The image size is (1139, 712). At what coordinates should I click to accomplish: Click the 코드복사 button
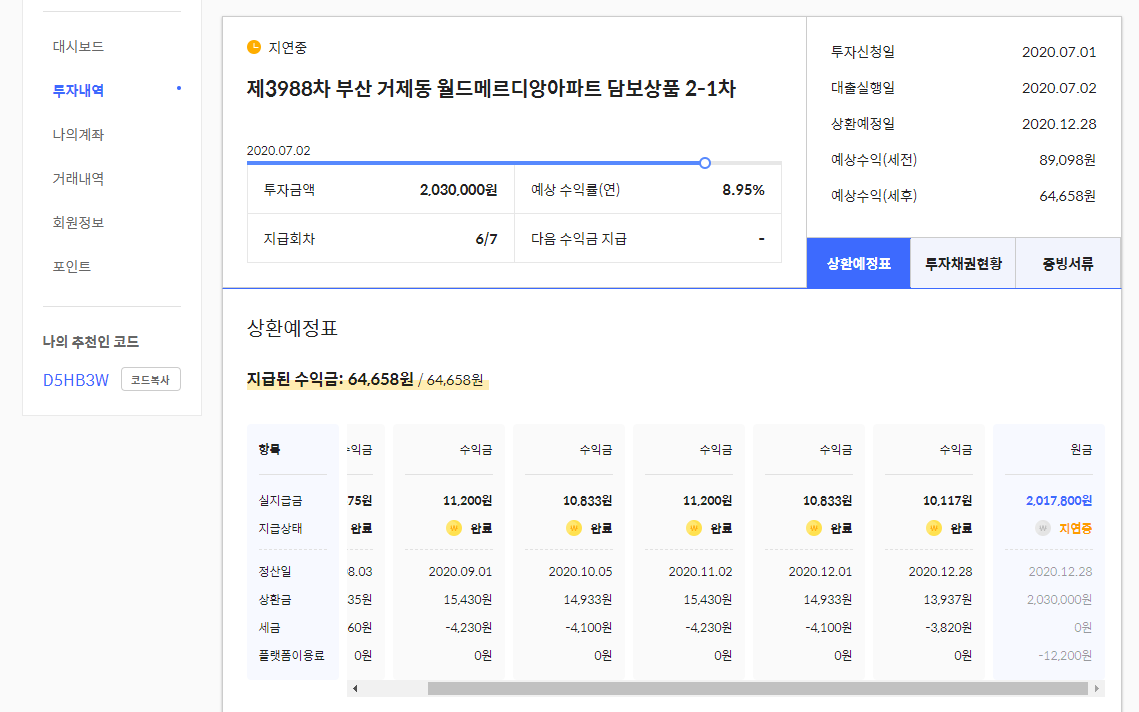click(x=150, y=379)
